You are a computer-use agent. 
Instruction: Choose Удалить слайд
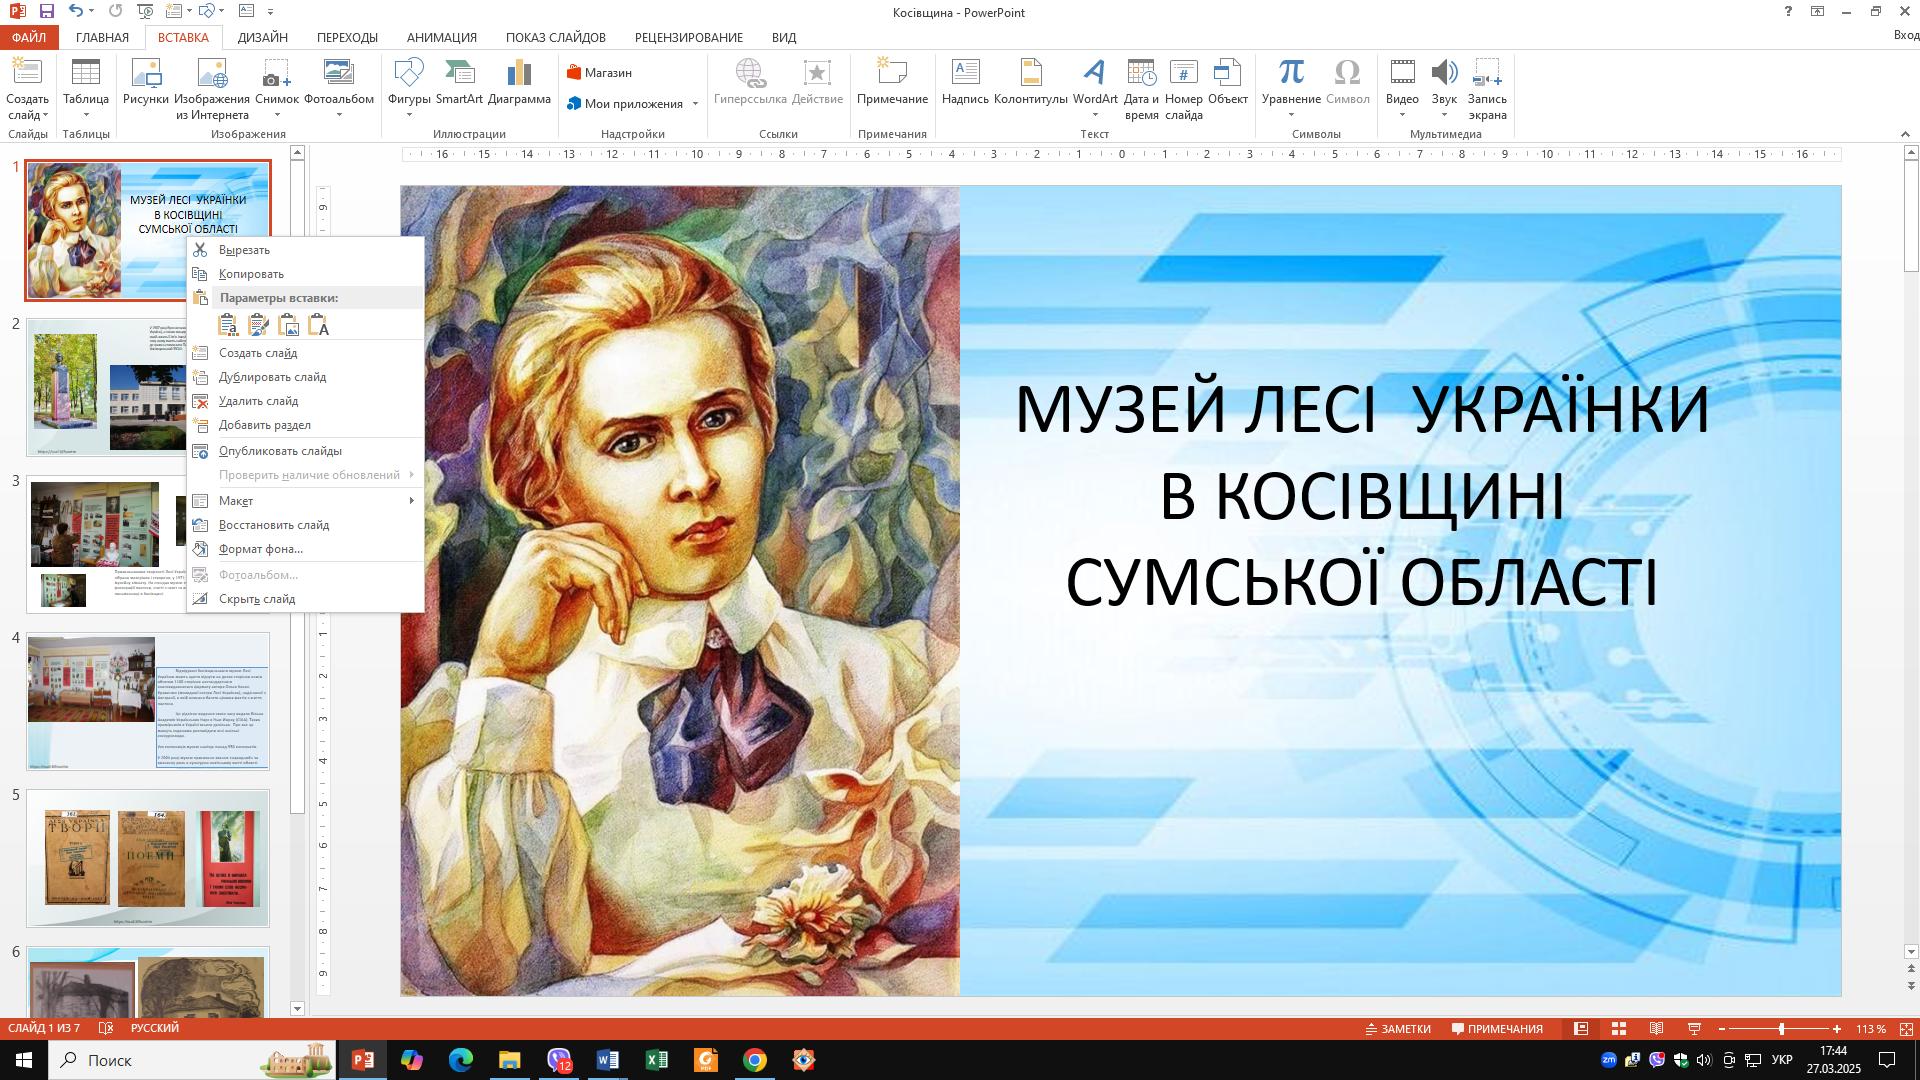tap(305, 401)
